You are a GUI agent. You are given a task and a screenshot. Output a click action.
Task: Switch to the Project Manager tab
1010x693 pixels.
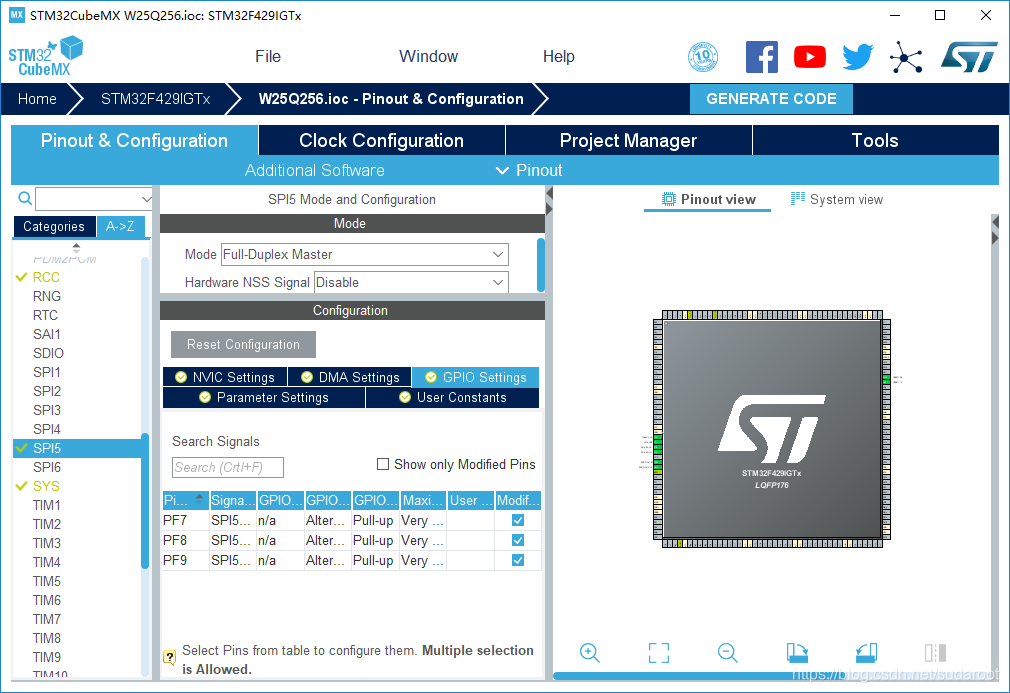[x=628, y=140]
